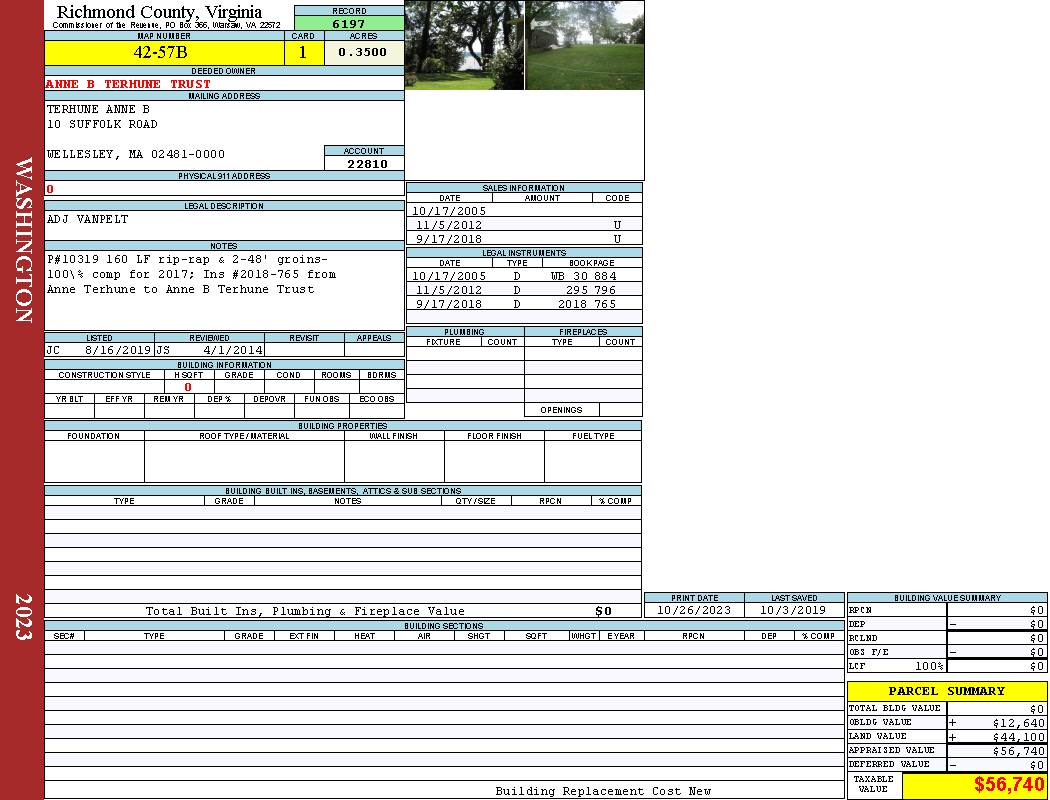The height and width of the screenshot is (800, 1050).
Task: Click the account number 22810
Action: point(366,164)
